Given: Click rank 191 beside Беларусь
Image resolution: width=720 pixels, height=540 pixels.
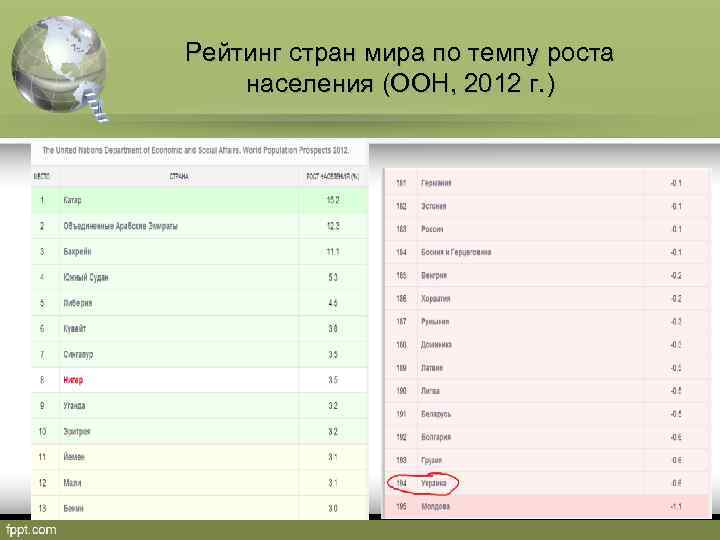Looking at the screenshot, I should pyautogui.click(x=401, y=414).
